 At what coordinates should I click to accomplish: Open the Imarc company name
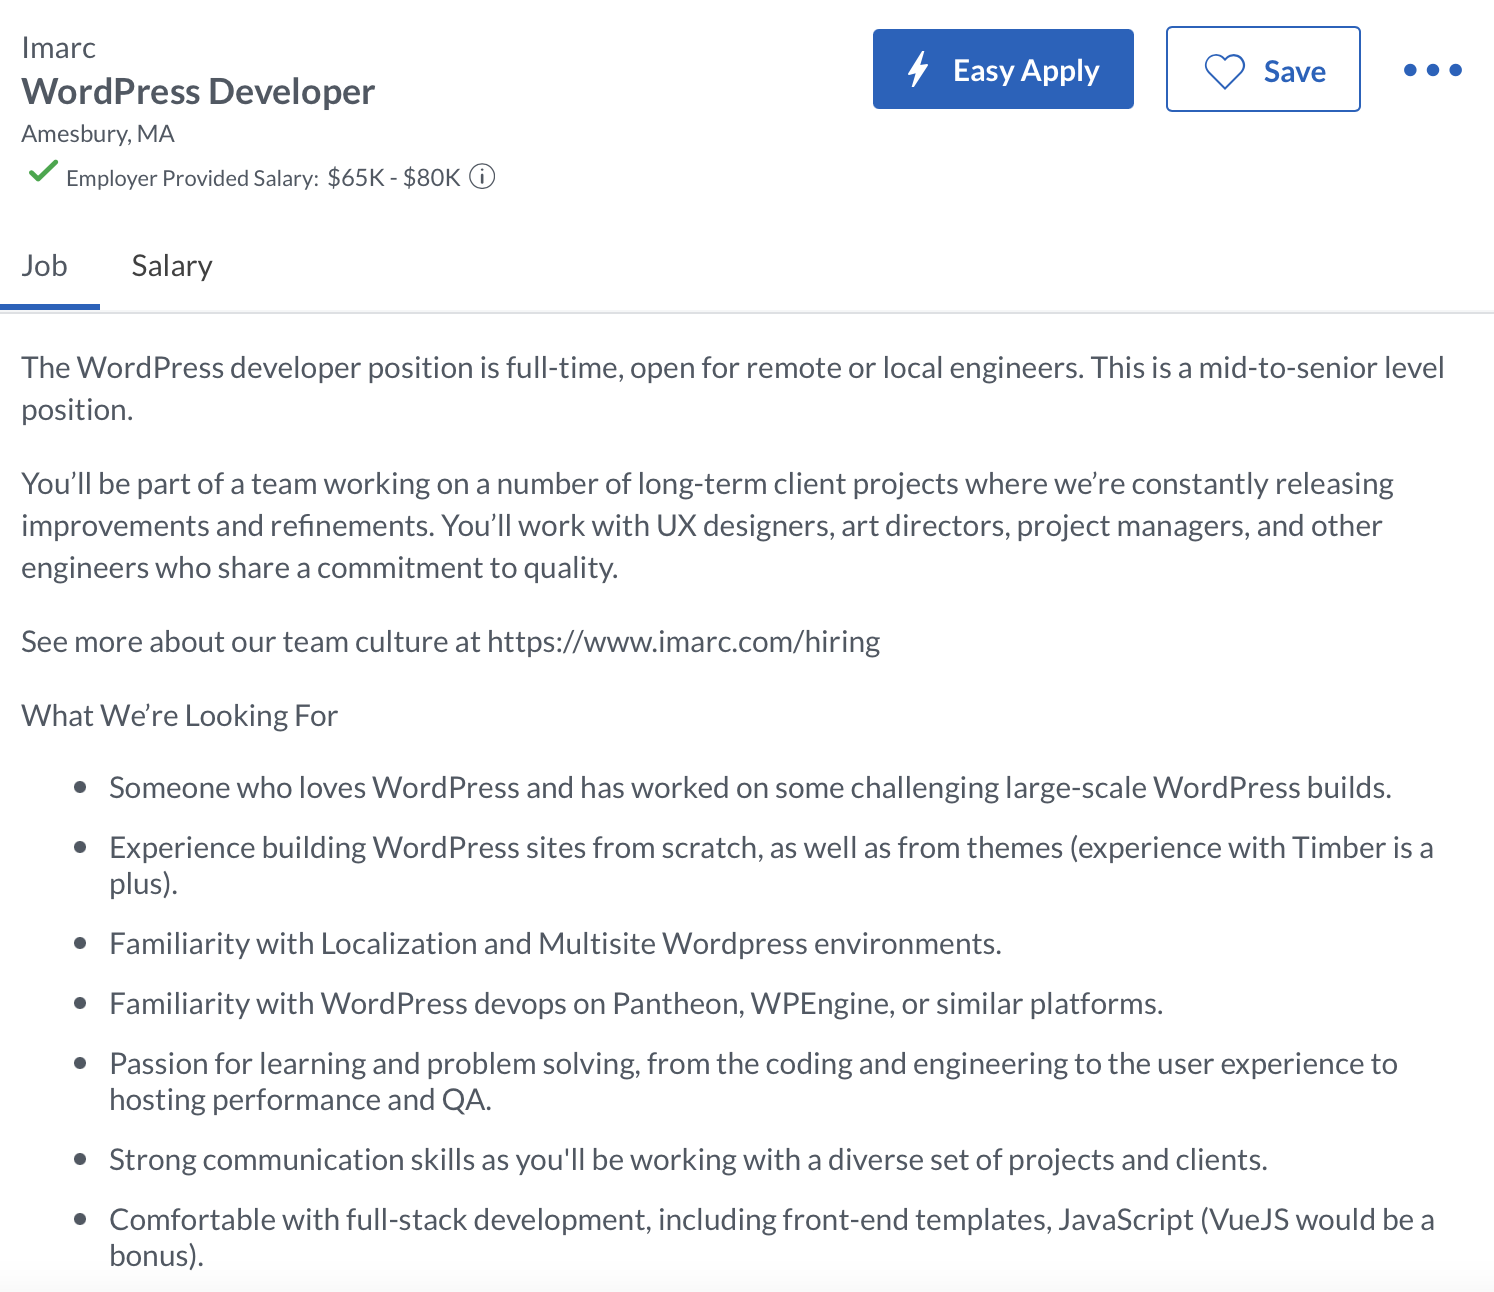(59, 48)
